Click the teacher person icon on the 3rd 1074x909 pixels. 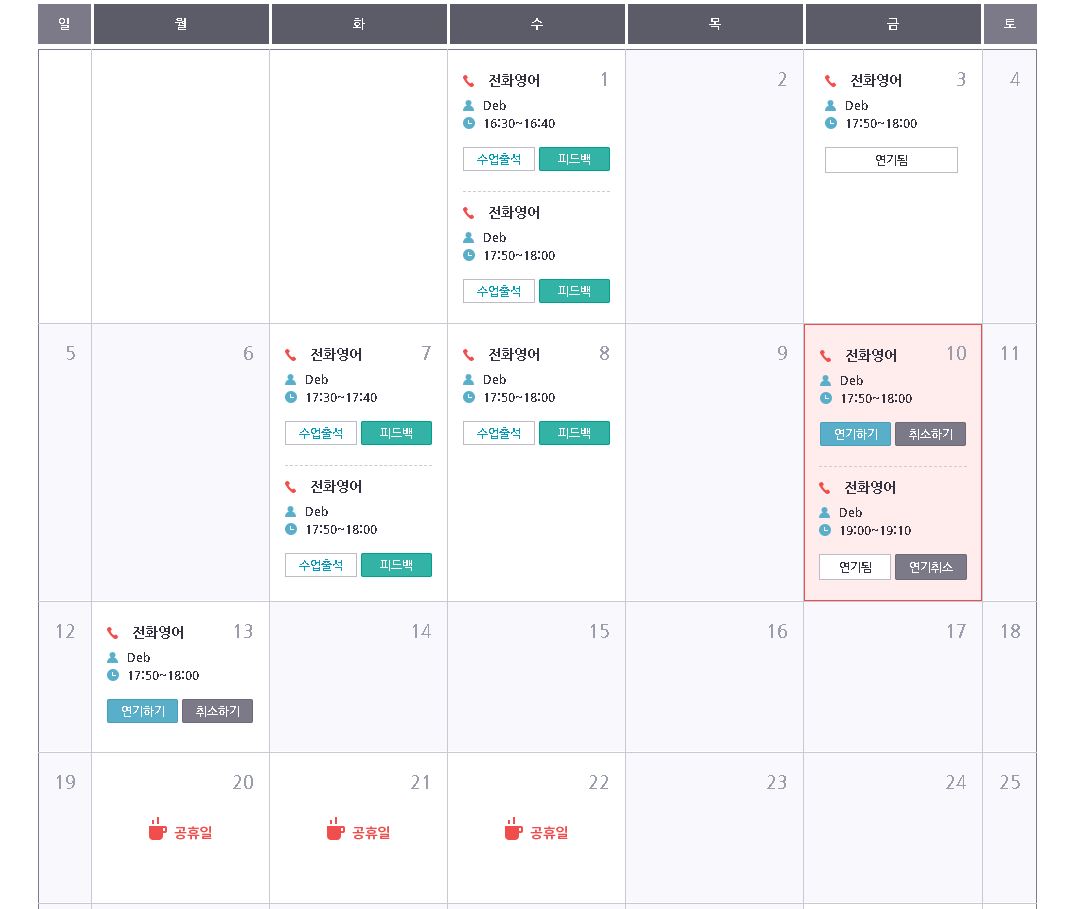click(830, 105)
